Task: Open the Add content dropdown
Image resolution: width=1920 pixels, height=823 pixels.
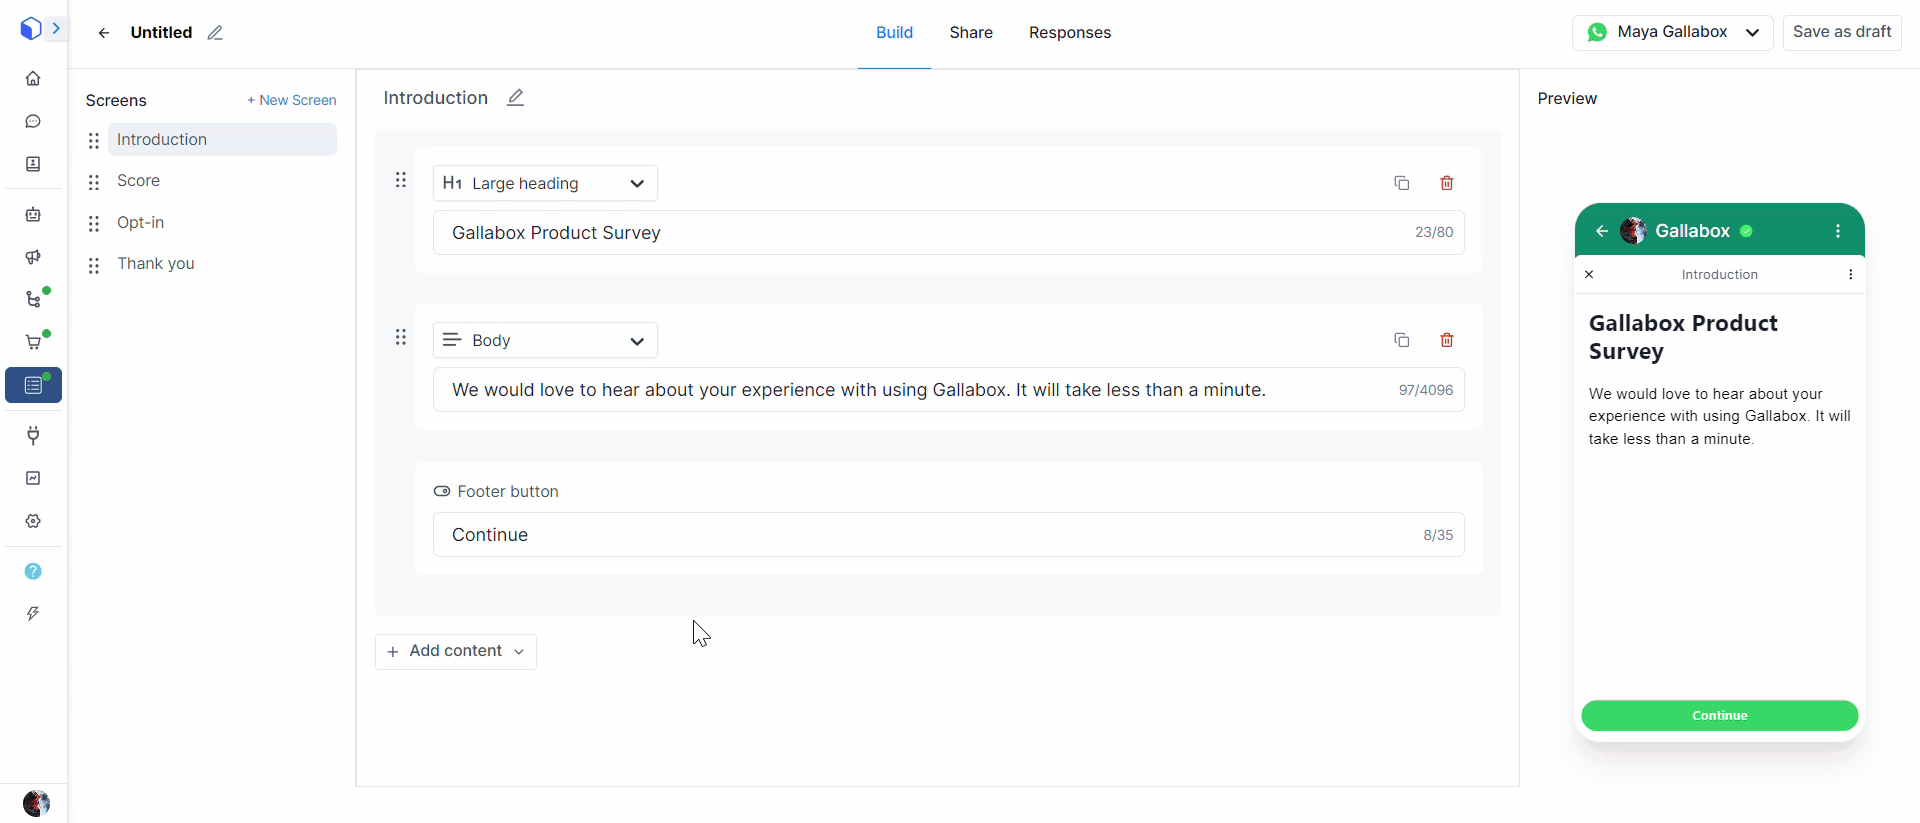Action: click(456, 651)
